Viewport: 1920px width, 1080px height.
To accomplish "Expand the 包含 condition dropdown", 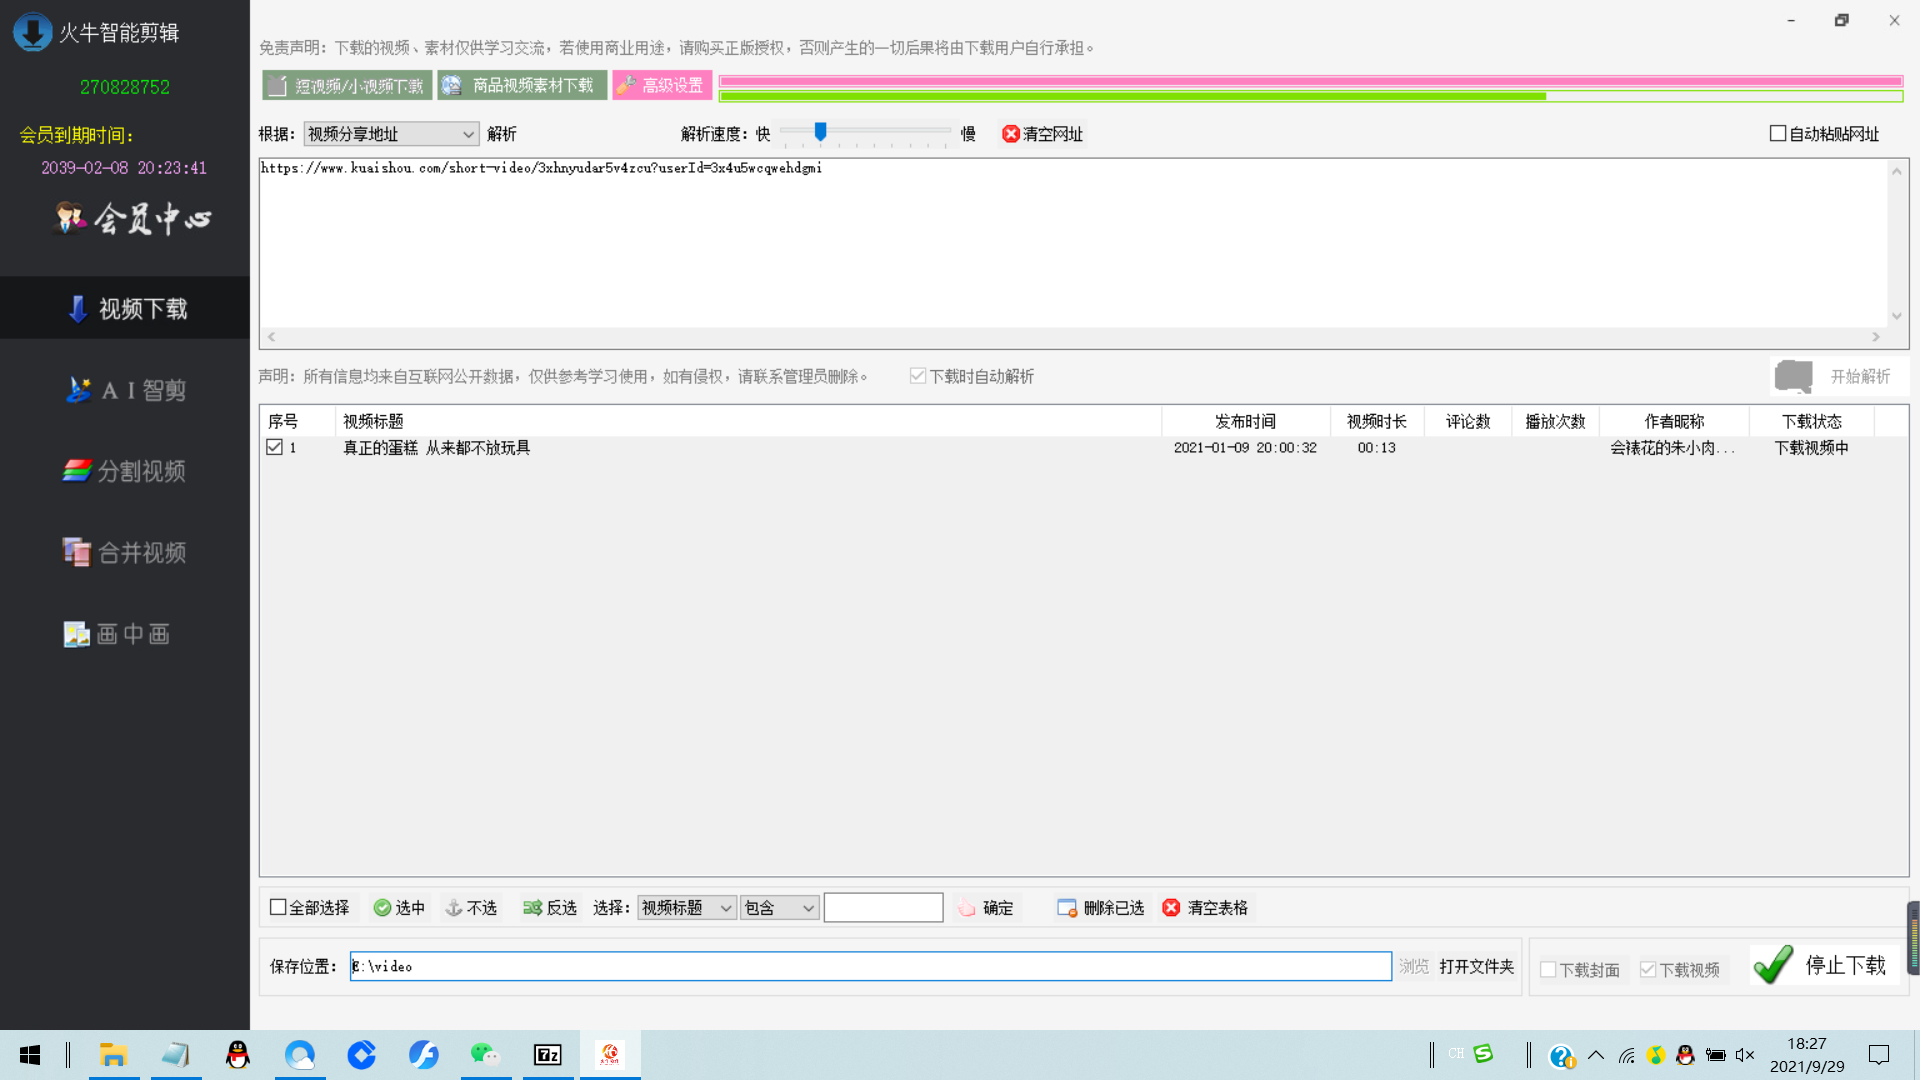I will pyautogui.click(x=780, y=908).
